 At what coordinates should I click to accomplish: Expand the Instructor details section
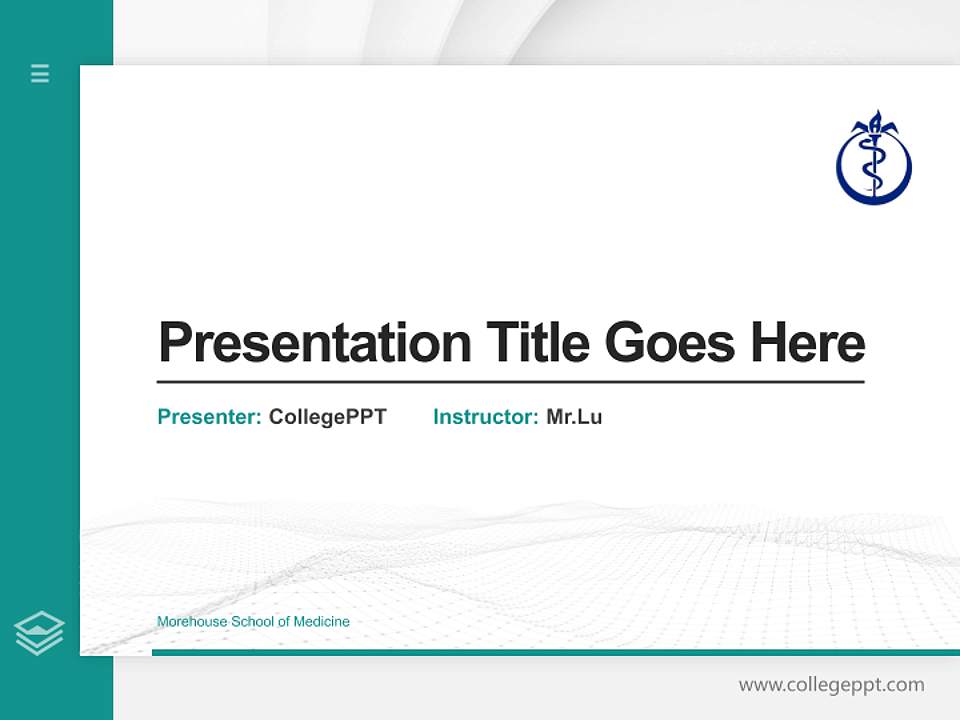pyautogui.click(x=517, y=417)
